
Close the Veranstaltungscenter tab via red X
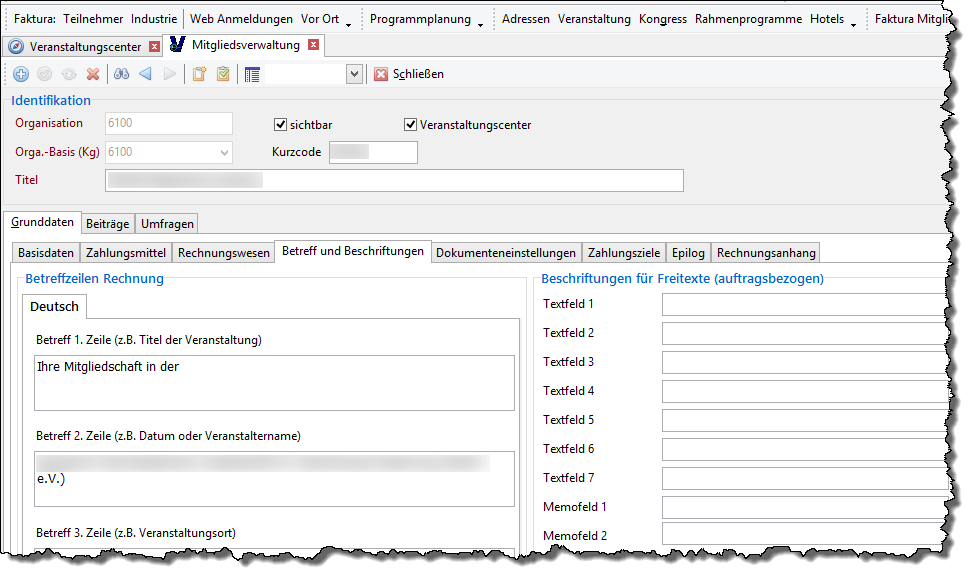pos(153,46)
